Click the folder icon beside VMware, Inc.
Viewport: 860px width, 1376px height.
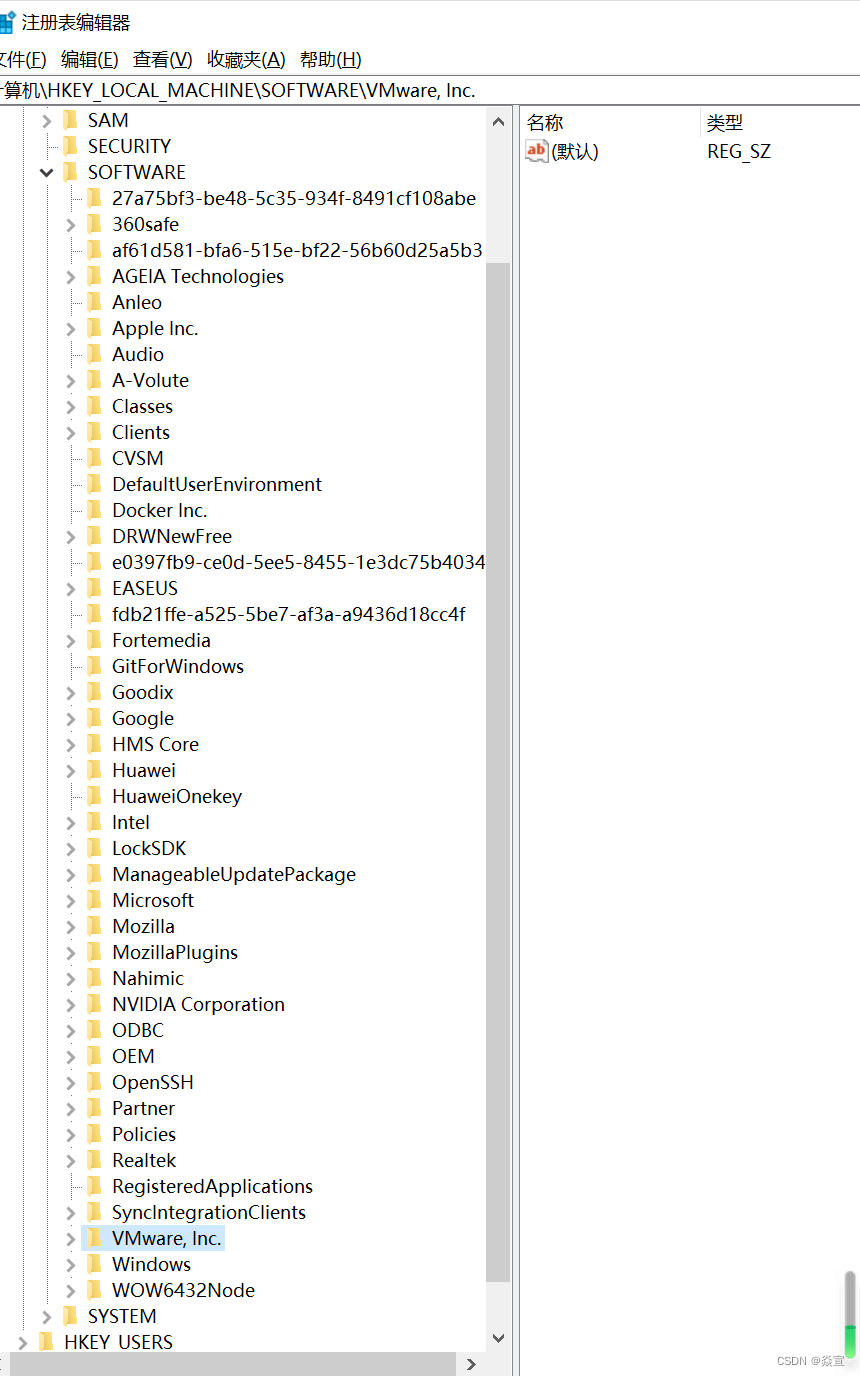[x=94, y=1238]
